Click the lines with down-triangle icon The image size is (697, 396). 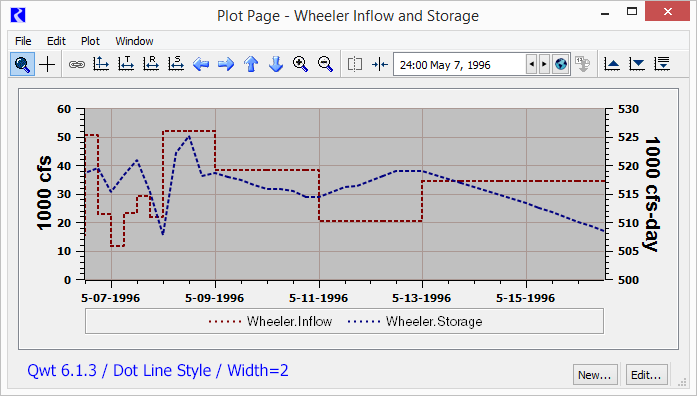(662, 64)
